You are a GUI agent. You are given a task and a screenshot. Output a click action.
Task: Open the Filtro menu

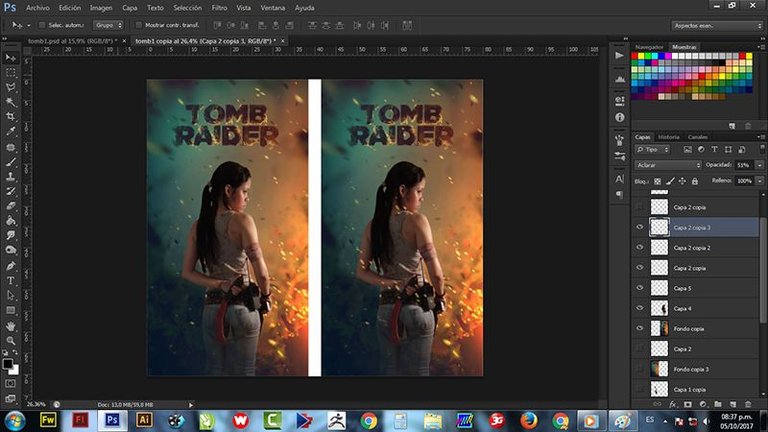tap(219, 8)
